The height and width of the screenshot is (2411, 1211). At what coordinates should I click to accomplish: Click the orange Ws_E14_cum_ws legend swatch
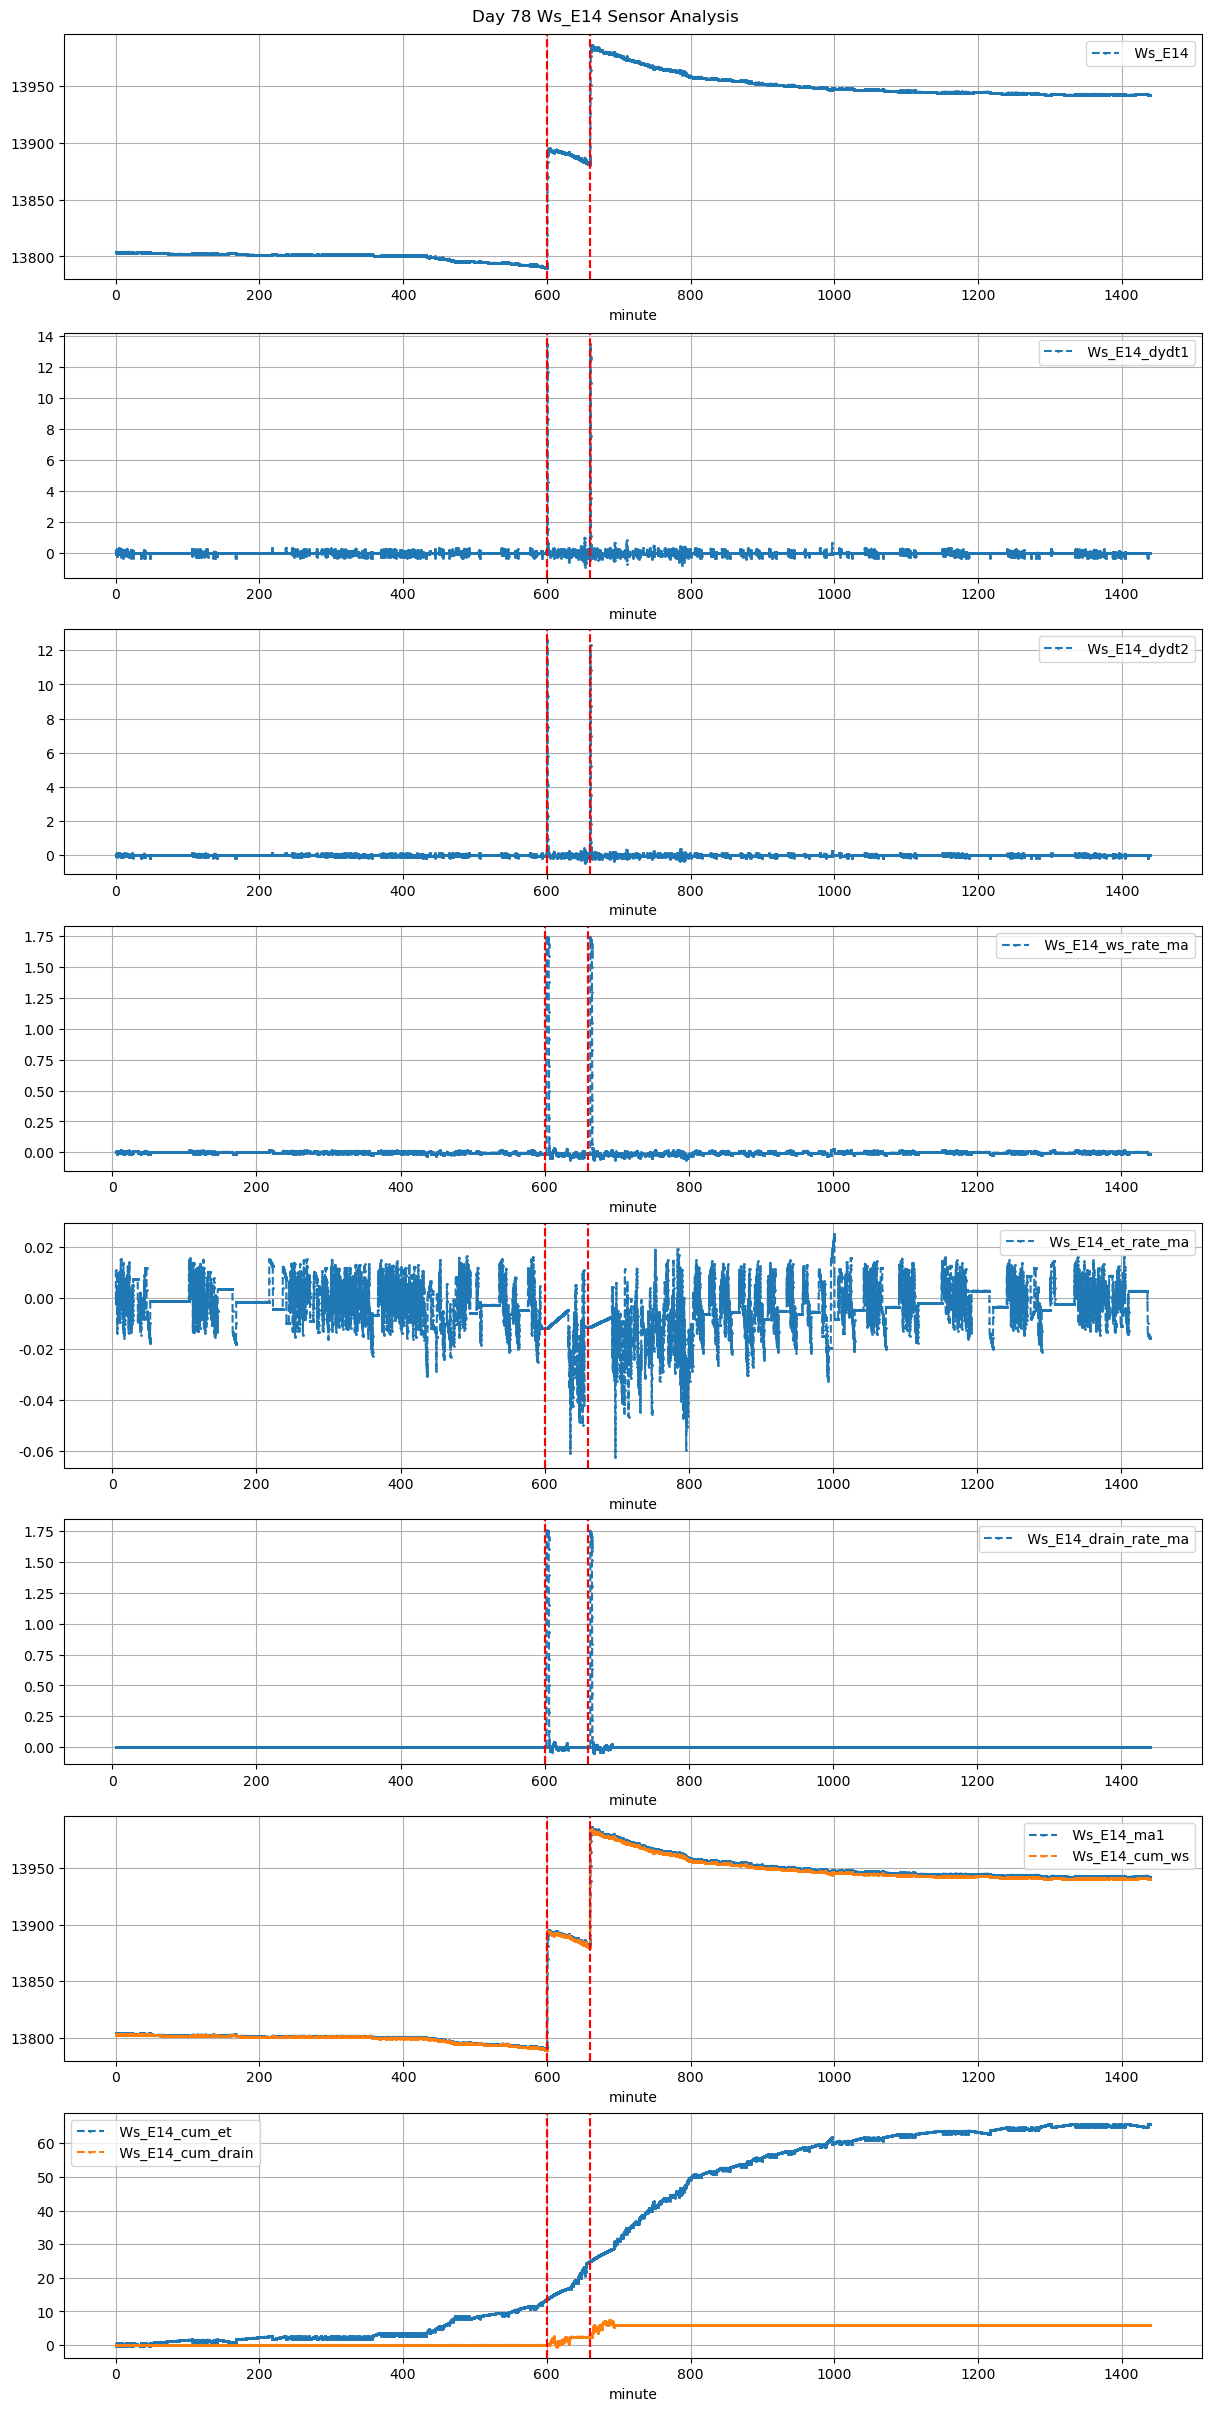1043,1856
